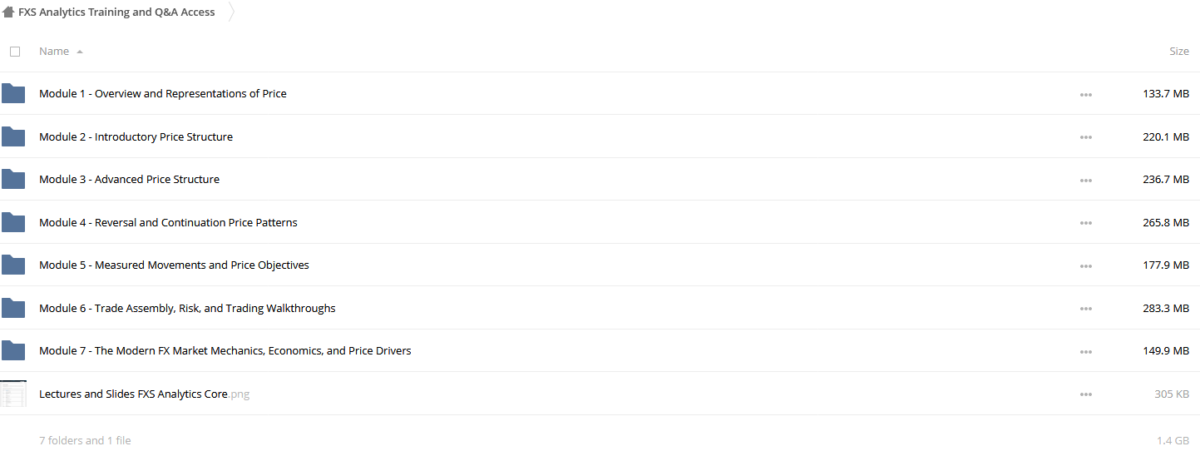
Task: Open Lectures and Slides FXS Analytics Core.png
Action: coord(143,394)
